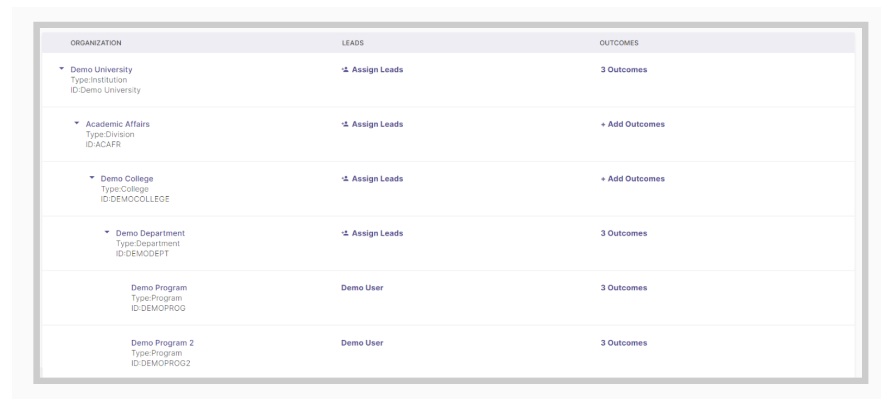Open the Demo University organization name
The width and height of the screenshot is (895, 405).
click(101, 70)
